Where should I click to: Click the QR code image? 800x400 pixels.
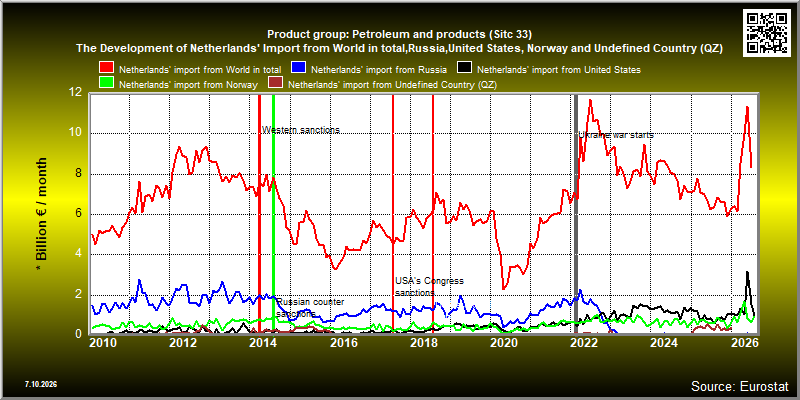coord(767,32)
